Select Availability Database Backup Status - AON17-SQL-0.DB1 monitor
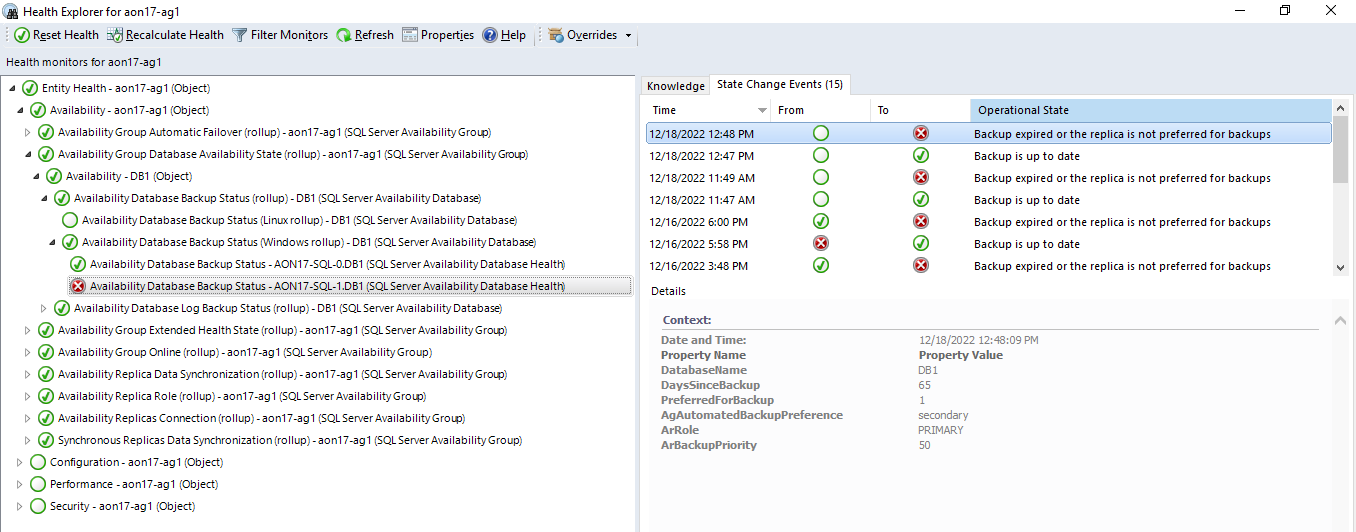The height and width of the screenshot is (532, 1356). point(327,264)
